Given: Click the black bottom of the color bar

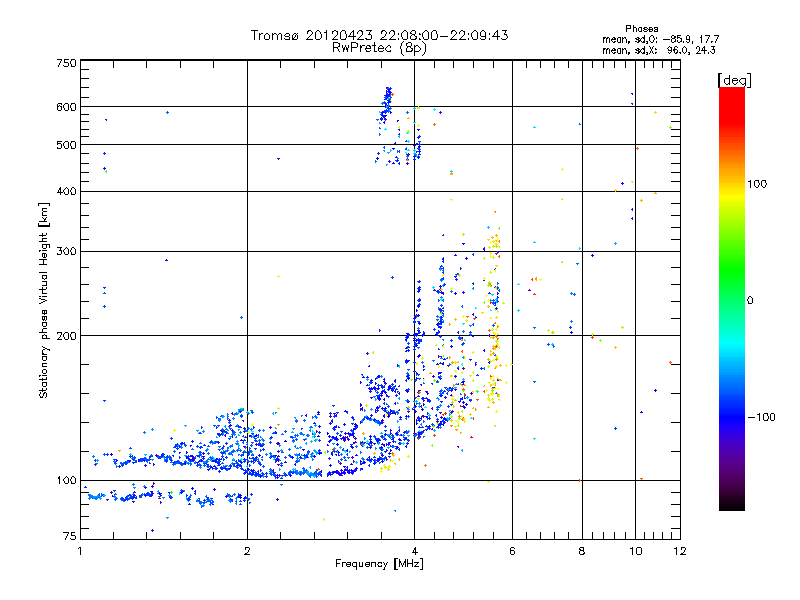Looking at the screenshot, I should (732, 503).
